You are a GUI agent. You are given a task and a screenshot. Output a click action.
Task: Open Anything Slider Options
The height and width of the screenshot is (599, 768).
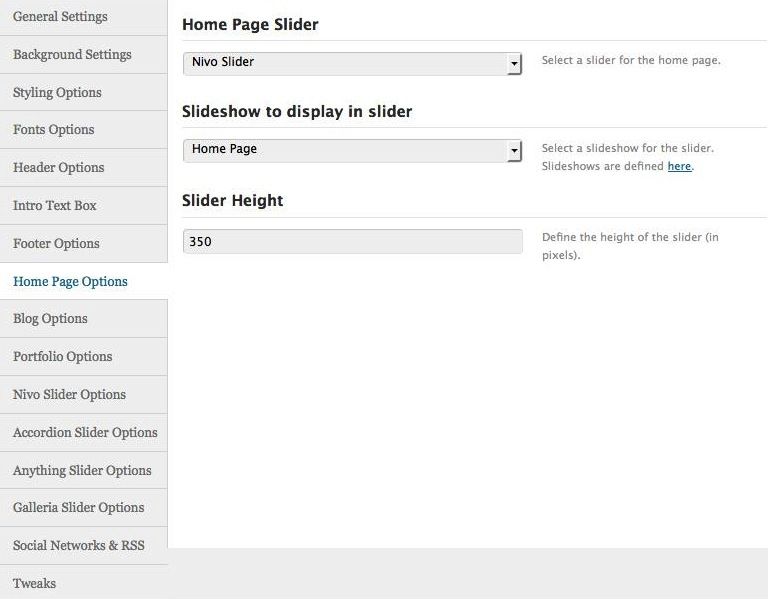pos(82,471)
